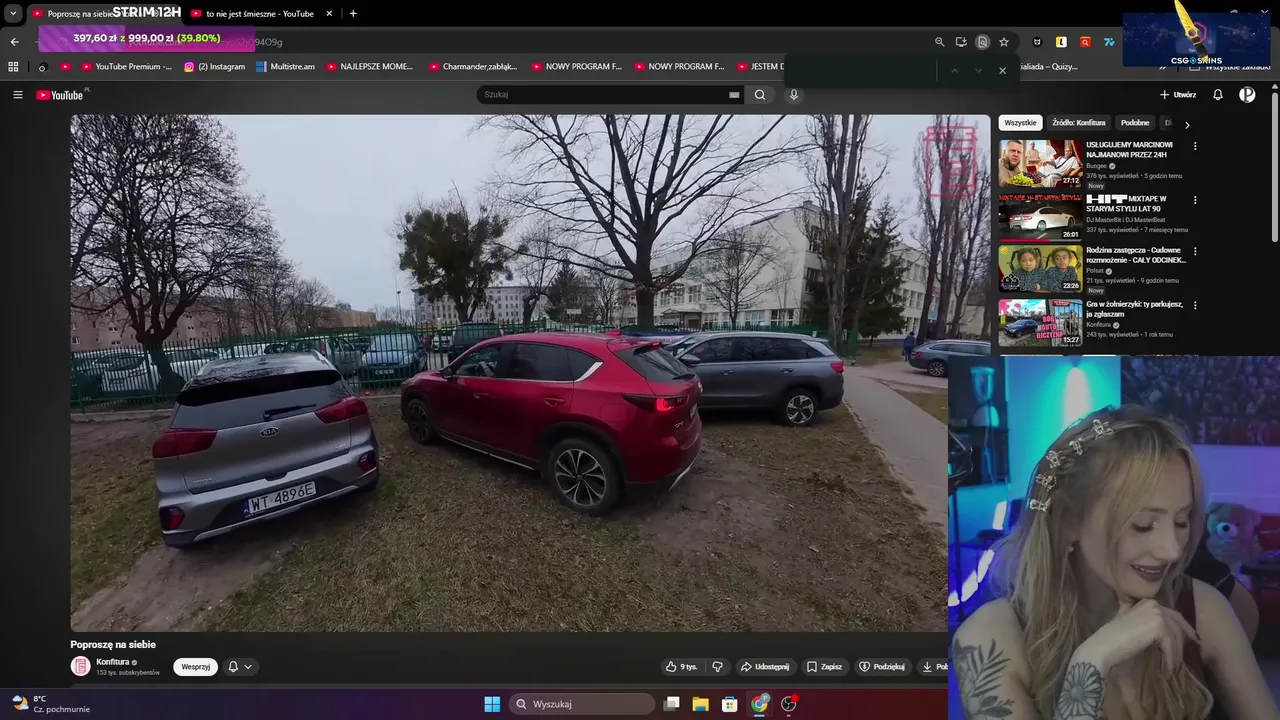
Task: Open Rodzina zastępcza video thumbnail
Action: (x=1040, y=268)
